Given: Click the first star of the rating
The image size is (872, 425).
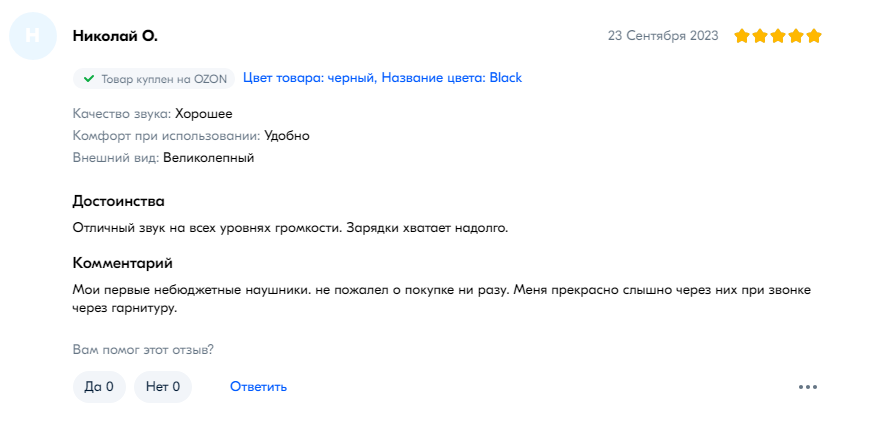Looking at the screenshot, I should click(x=742, y=36).
